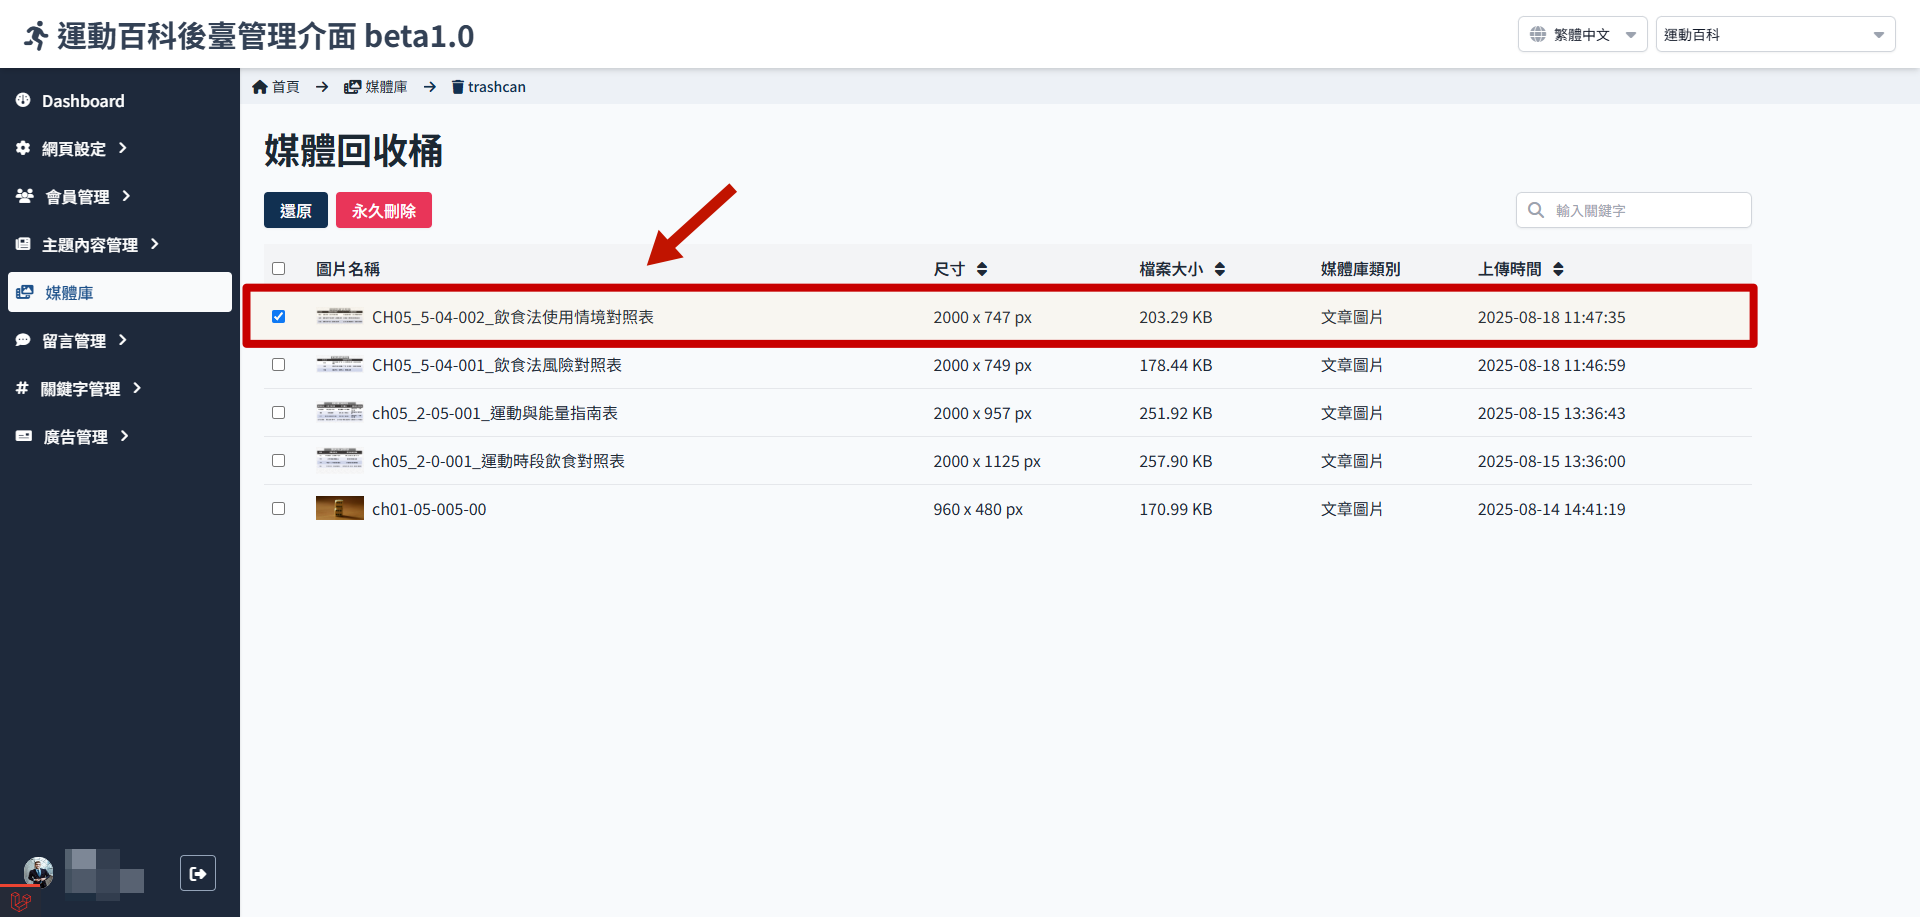Click file name CH05_5-04-001_飲食法風險對照表
Viewport: 1920px width, 917px height.
497,365
